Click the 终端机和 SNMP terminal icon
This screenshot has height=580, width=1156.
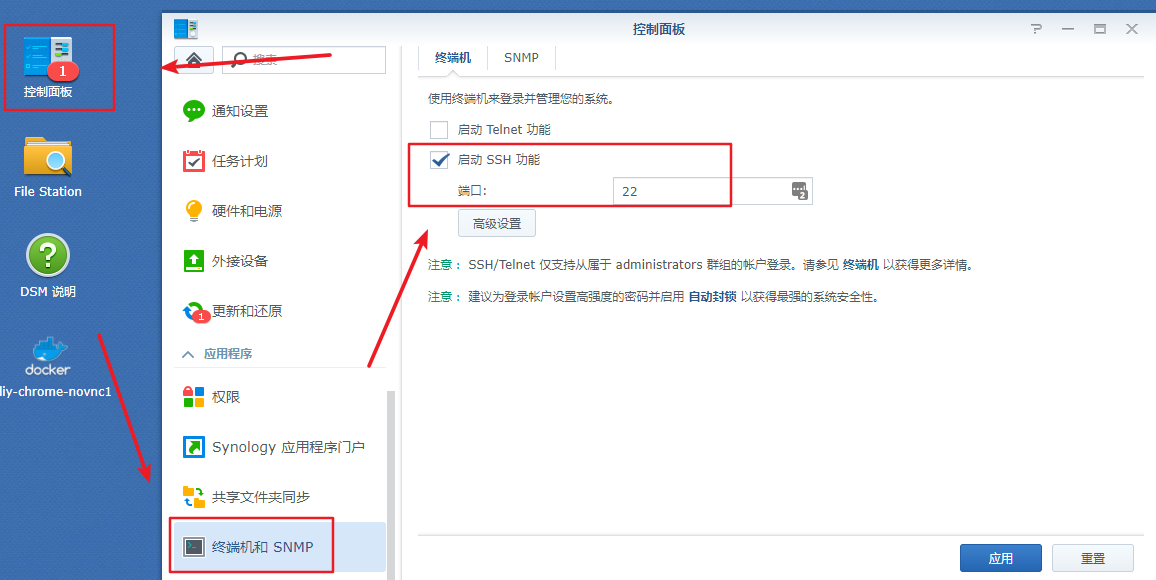click(193, 547)
